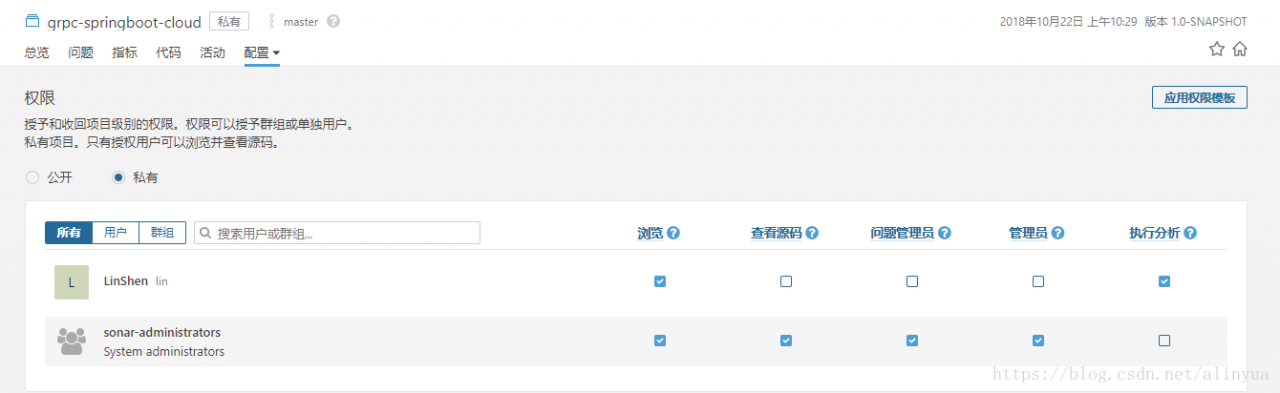Viewport: 1280px width, 393px height.
Task: Select the 公开 visibility radio button
Action: coord(32,177)
